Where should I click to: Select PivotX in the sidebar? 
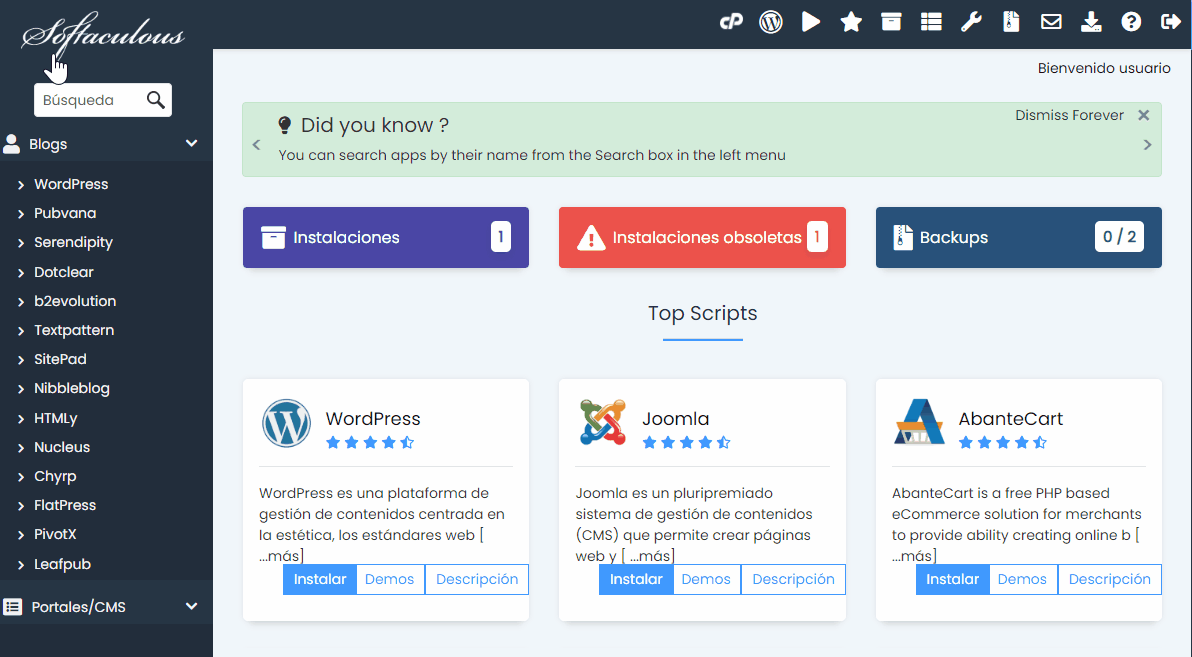click(55, 534)
